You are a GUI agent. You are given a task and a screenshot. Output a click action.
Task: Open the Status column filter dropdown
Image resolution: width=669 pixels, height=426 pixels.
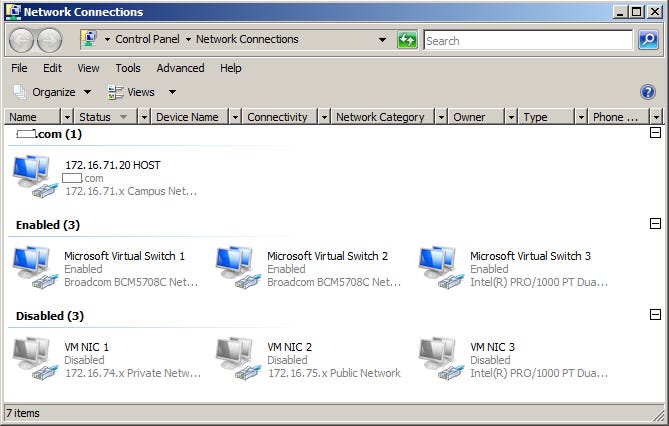[x=144, y=117]
